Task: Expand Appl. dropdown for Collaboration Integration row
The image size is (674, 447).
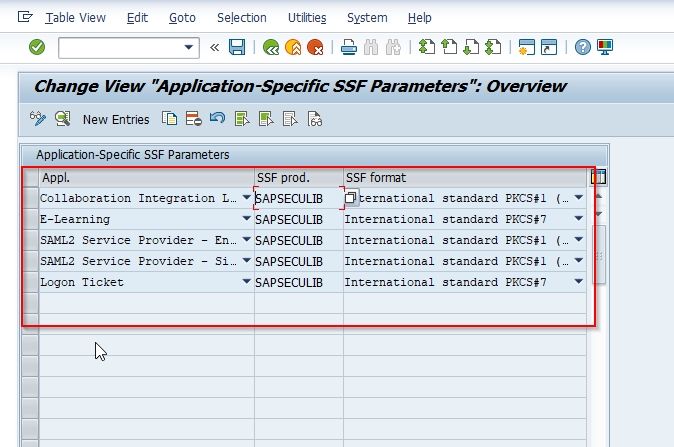Action: coord(246,198)
